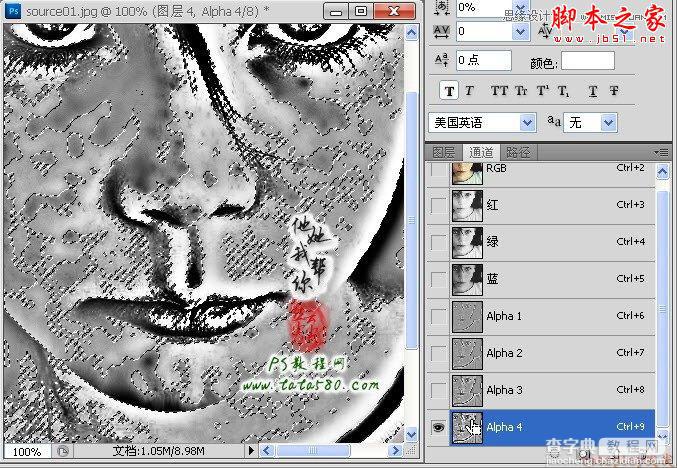Open the 美国英语 language dropdown
This screenshot has width=677, height=468.
(527, 123)
